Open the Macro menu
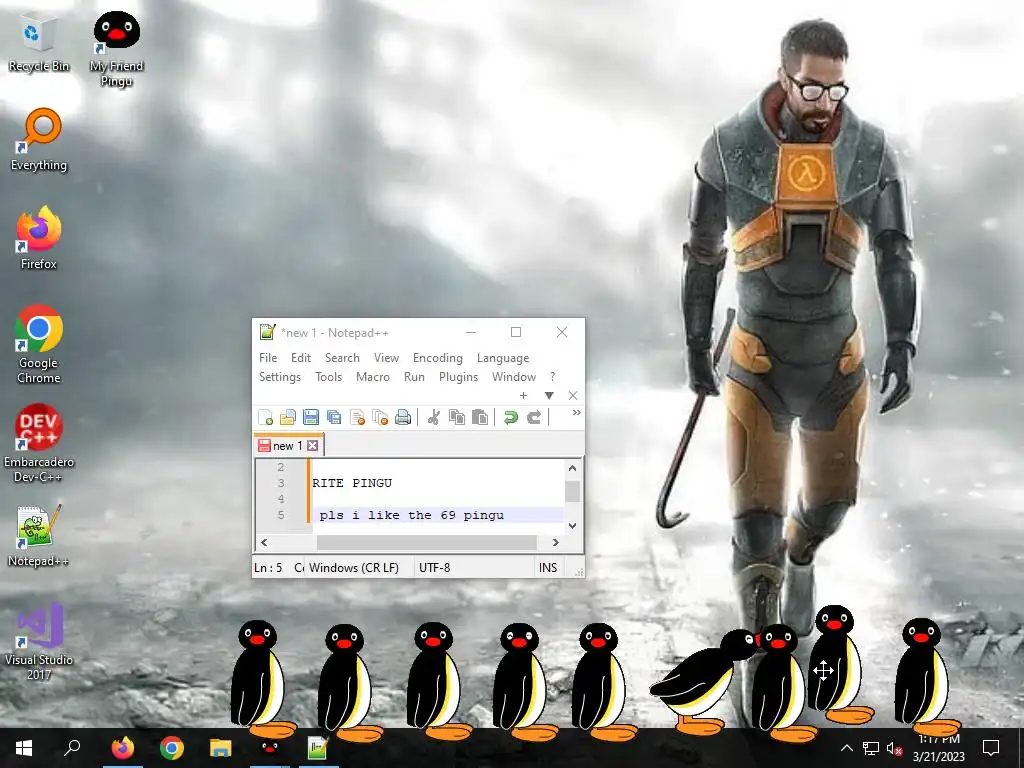Image resolution: width=1024 pixels, height=768 pixels. pyautogui.click(x=372, y=377)
